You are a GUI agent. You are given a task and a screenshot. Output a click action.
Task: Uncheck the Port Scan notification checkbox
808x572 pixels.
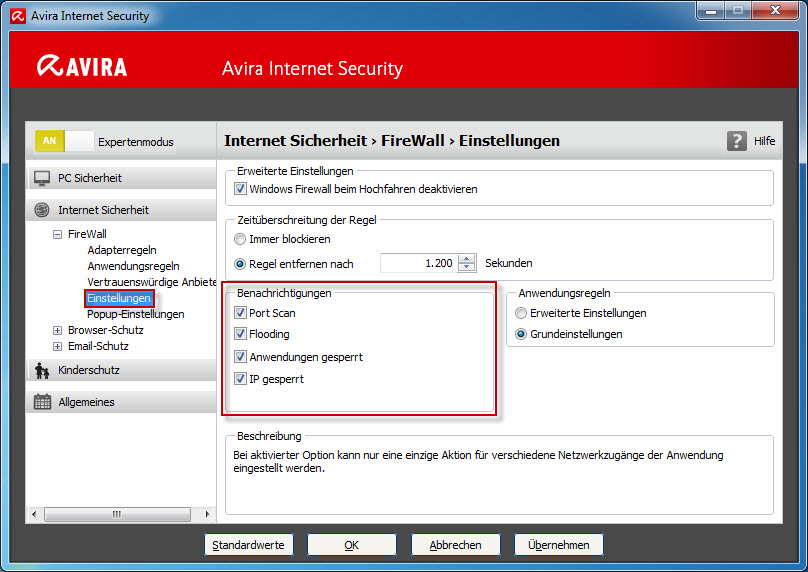pos(240,313)
